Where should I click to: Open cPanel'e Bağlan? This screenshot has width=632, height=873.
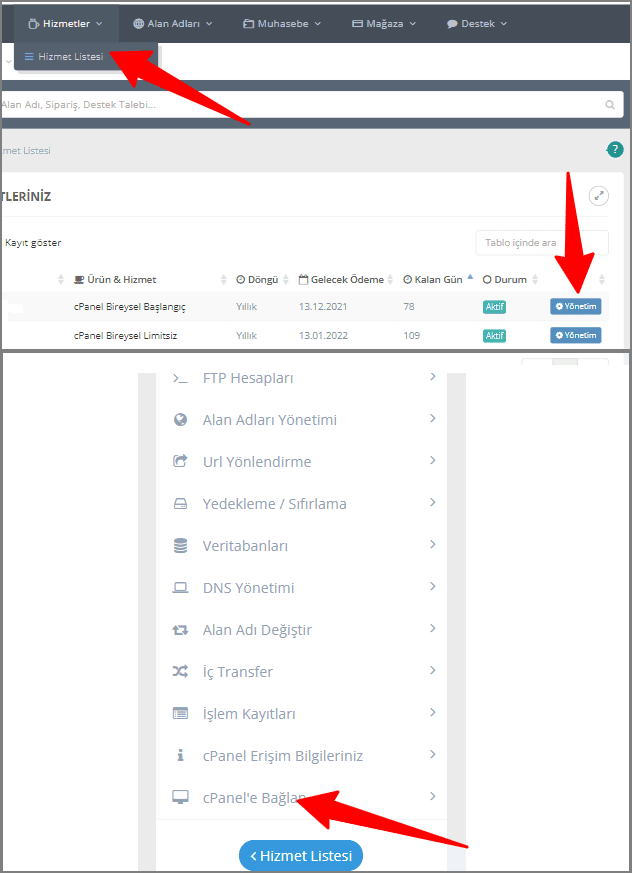tap(301, 798)
